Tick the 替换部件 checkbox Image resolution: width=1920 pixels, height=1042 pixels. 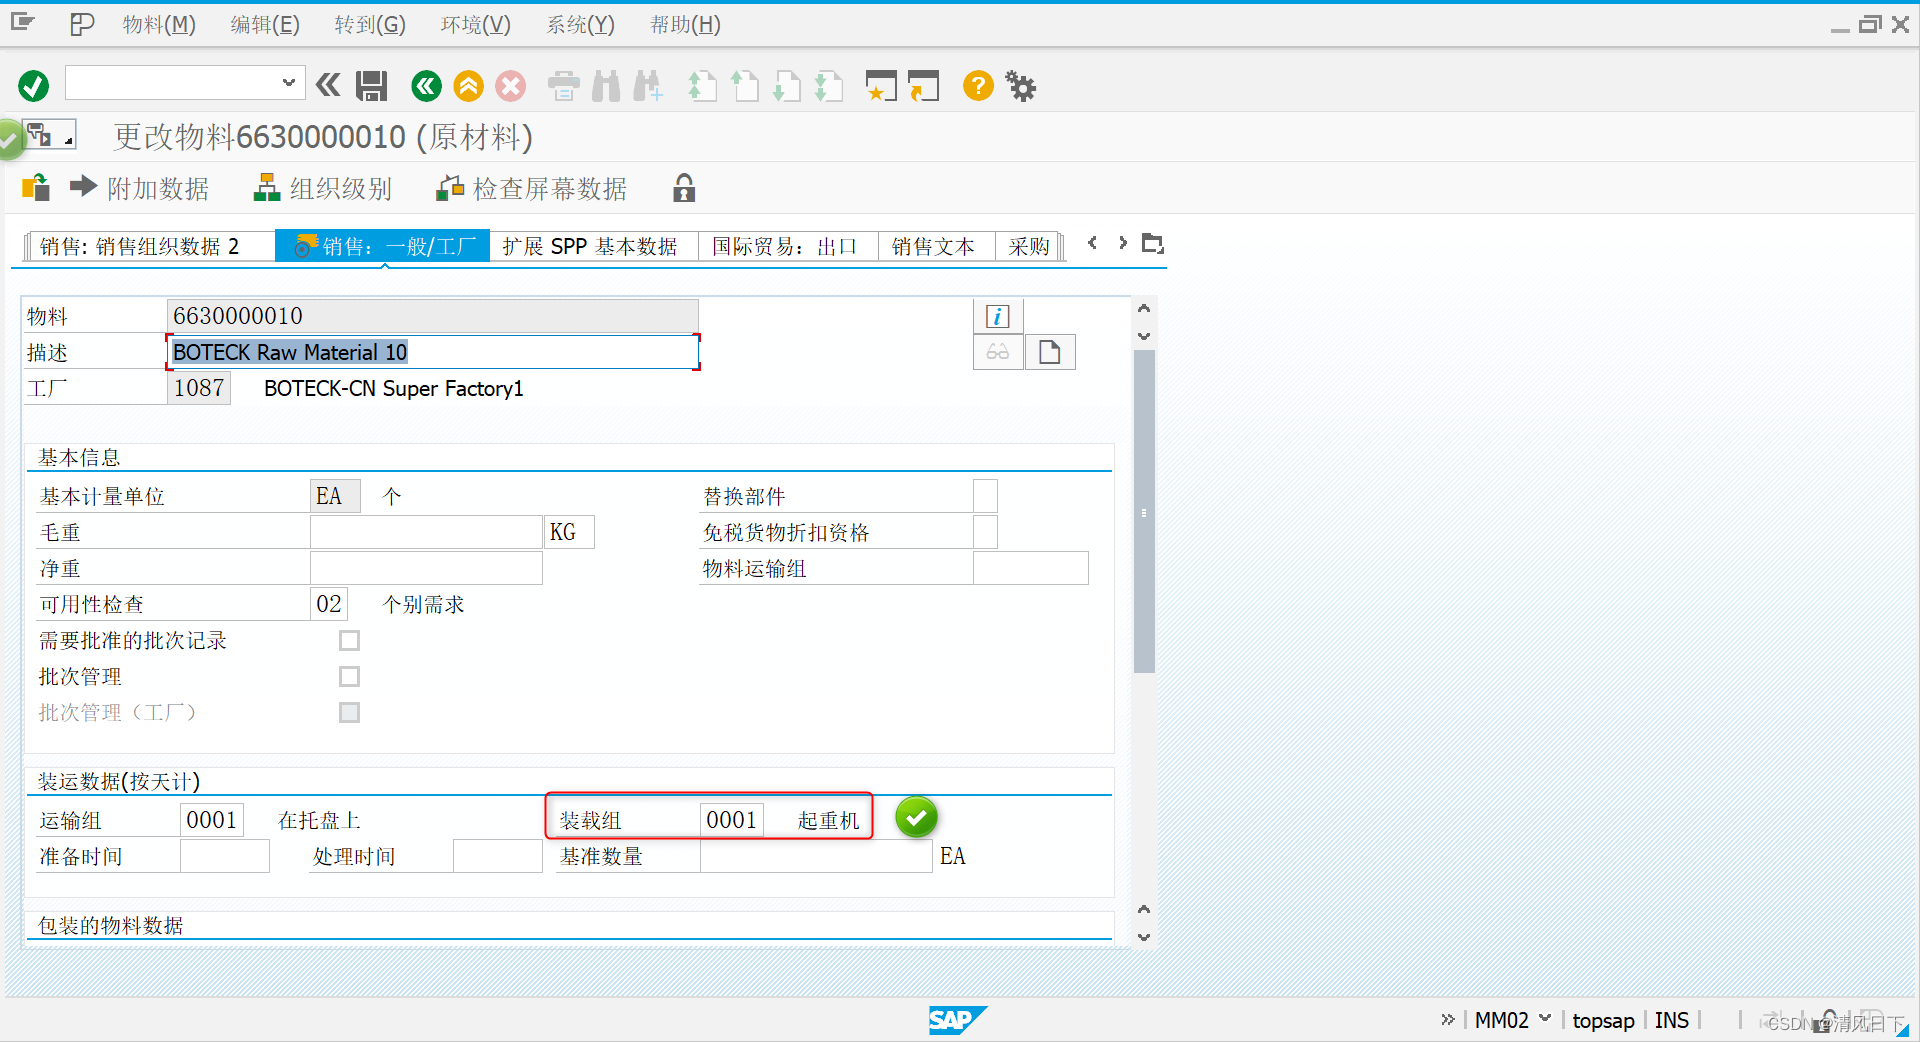(985, 496)
